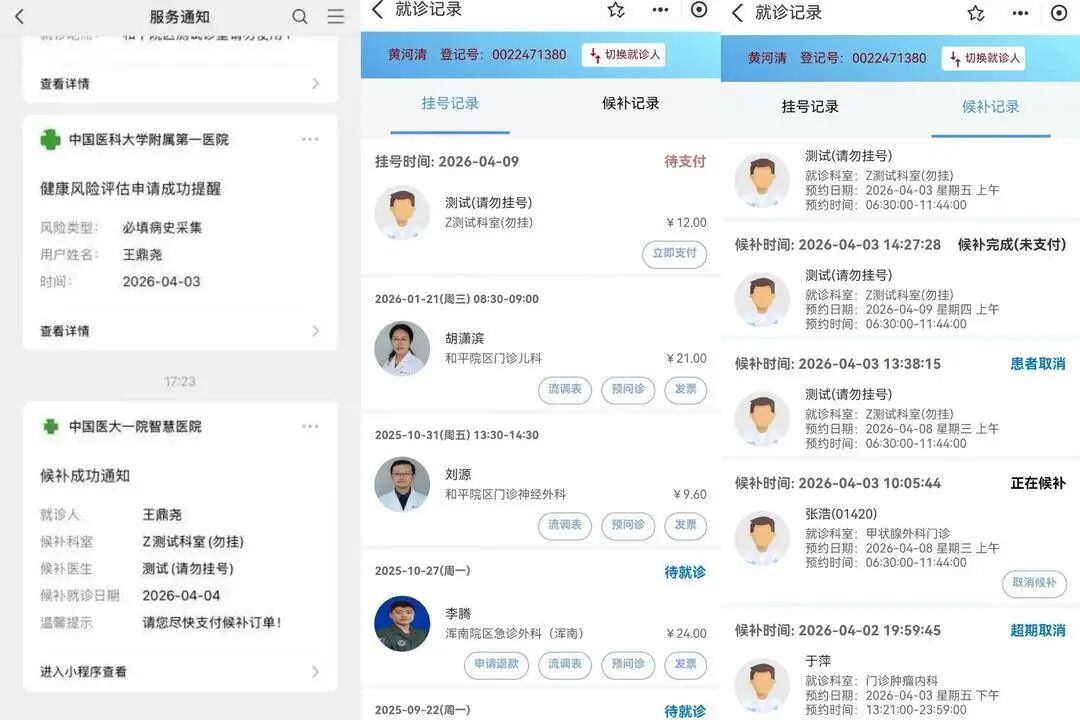Image resolution: width=1080 pixels, height=720 pixels.
Task: Click search icon in 服务通知 header
Action: click(300, 17)
